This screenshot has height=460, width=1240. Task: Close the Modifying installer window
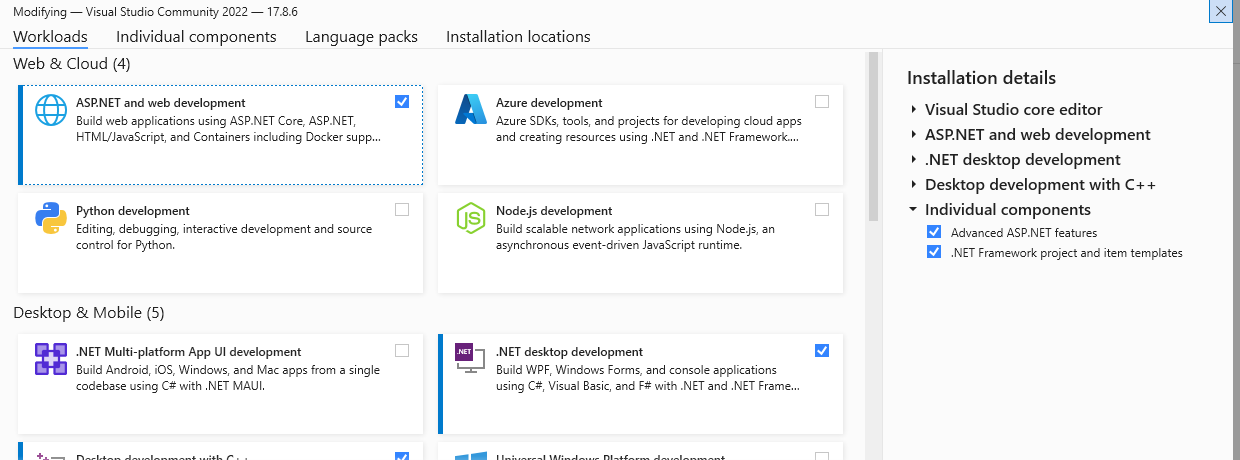coord(1220,11)
